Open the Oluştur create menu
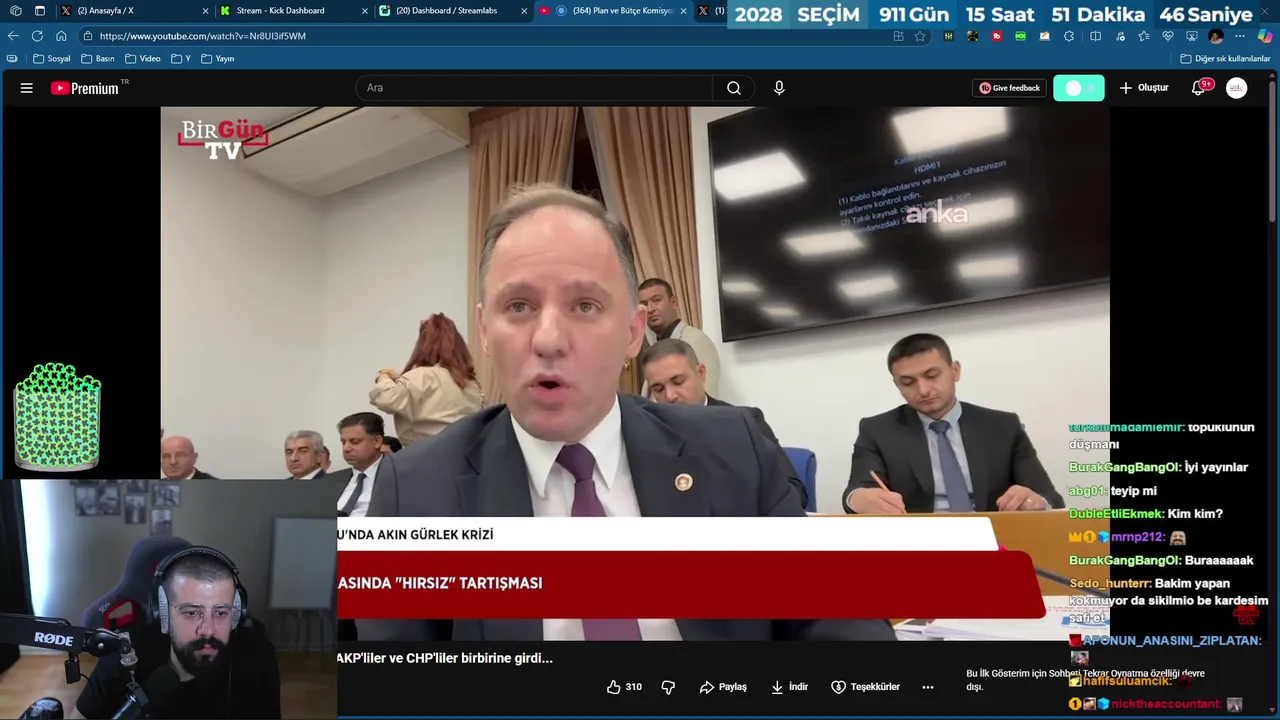 tap(1144, 88)
